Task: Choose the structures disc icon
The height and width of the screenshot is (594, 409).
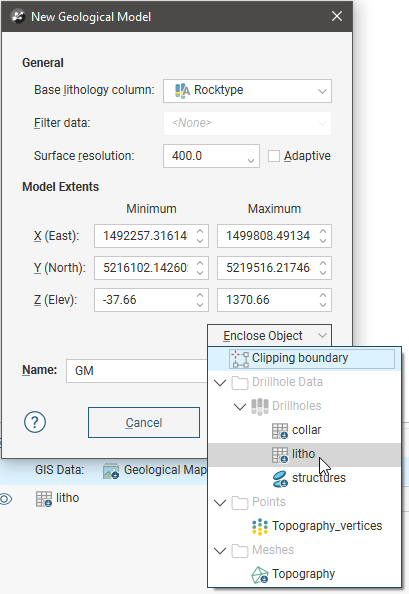Action: [280, 478]
